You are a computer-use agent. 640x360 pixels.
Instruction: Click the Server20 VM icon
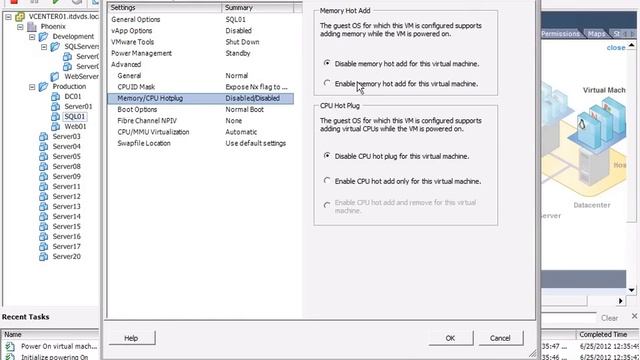coord(43,257)
